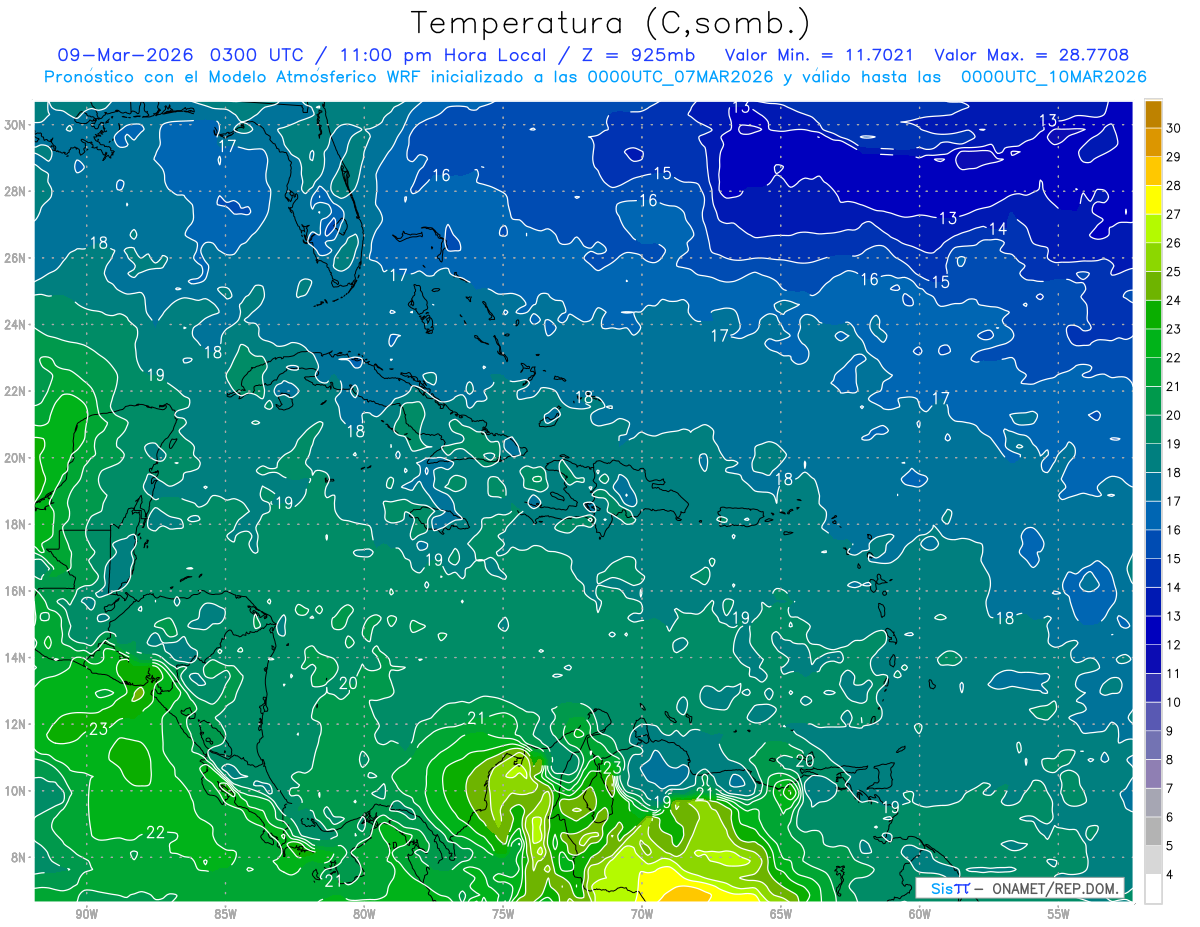
Task: Click the legend value '23' on colorbar
Action: pos(1173,329)
